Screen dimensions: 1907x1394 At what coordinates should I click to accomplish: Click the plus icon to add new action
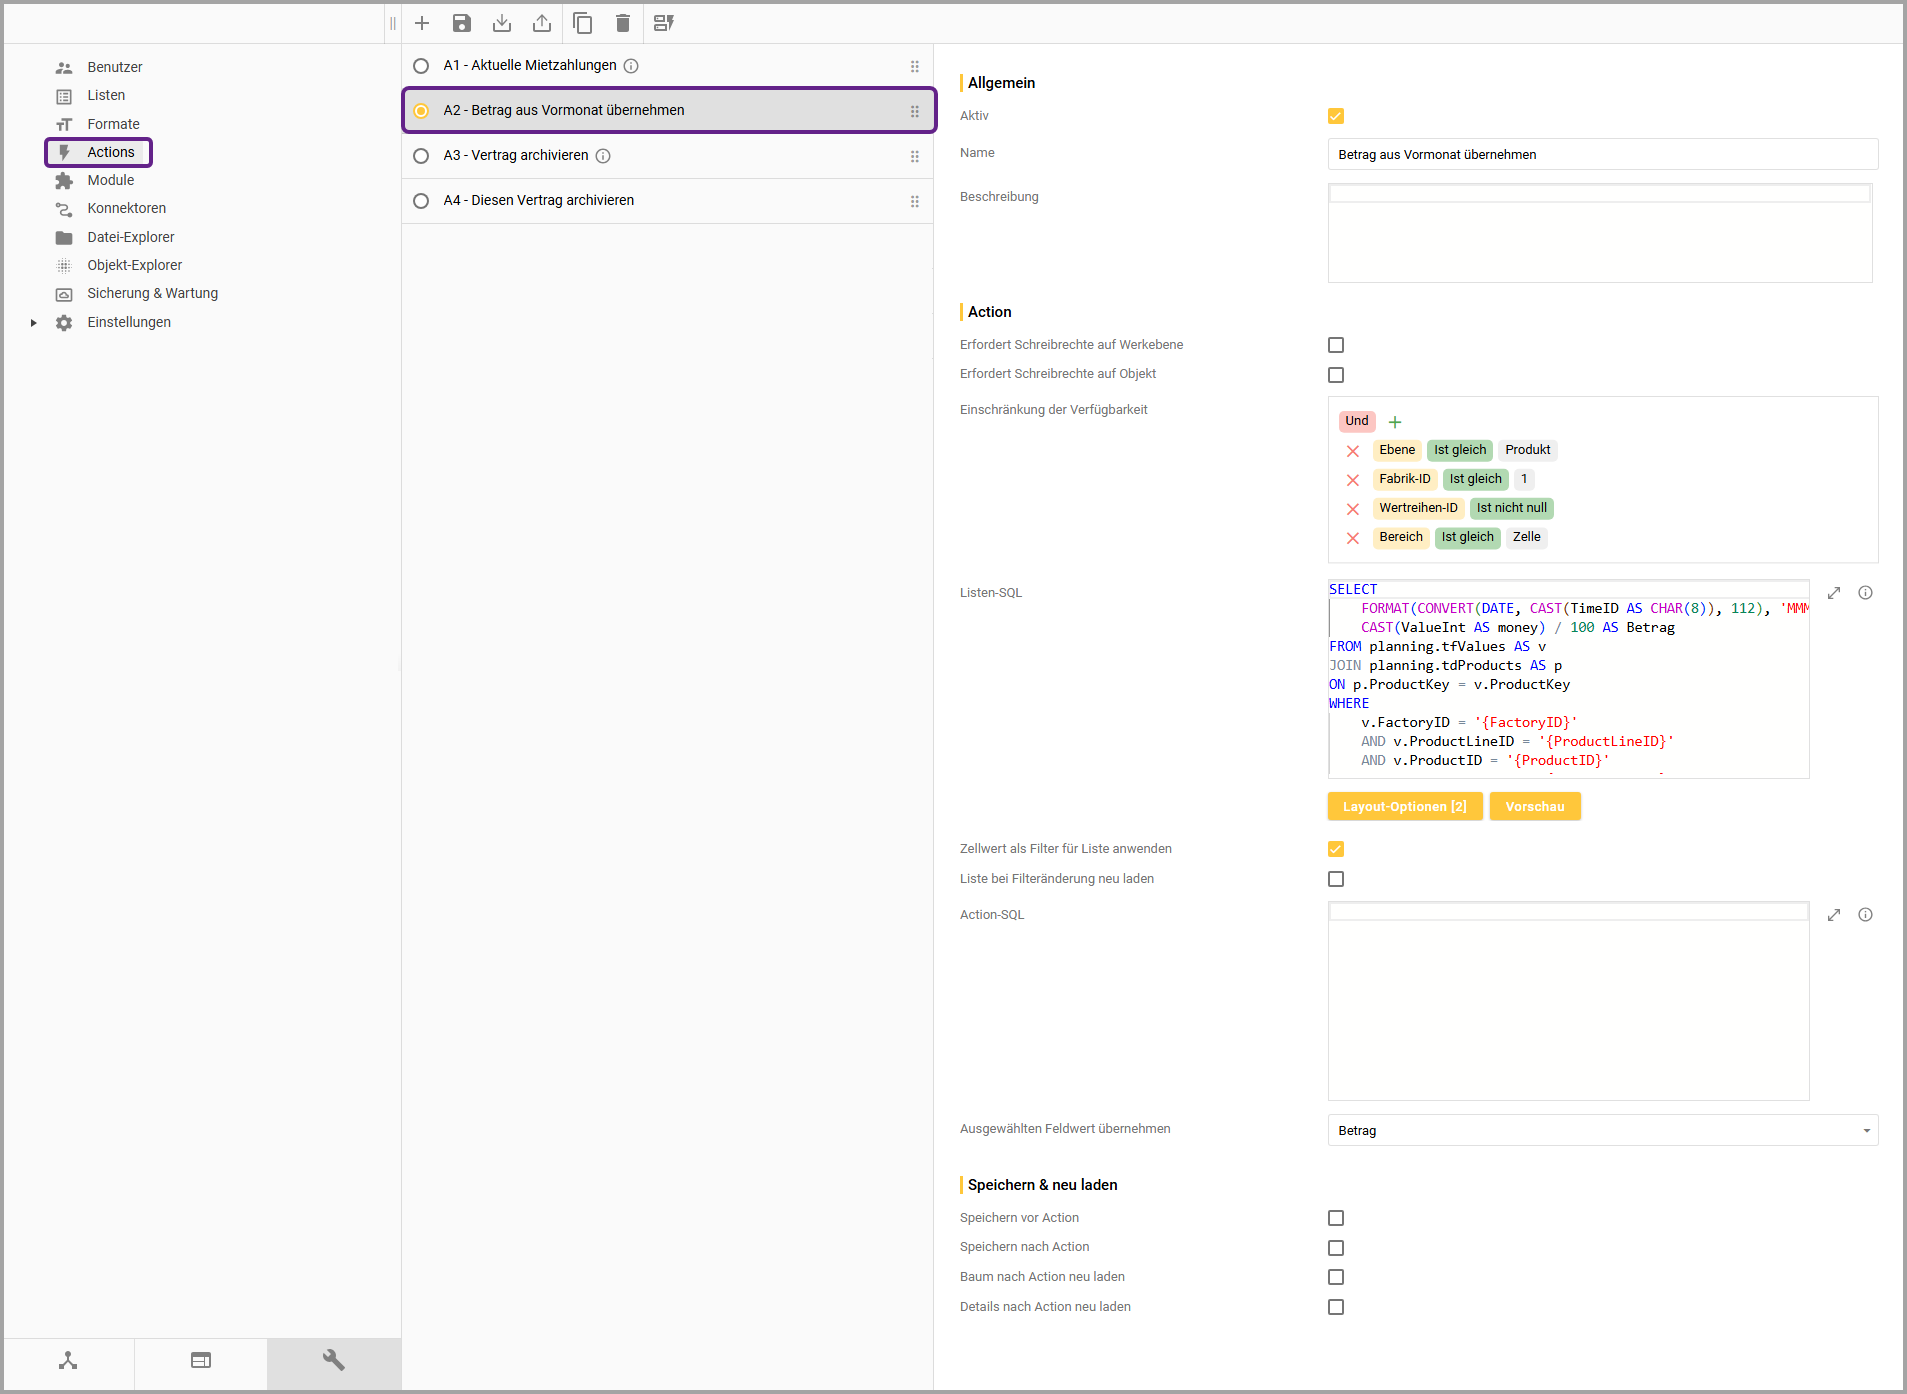coord(422,23)
